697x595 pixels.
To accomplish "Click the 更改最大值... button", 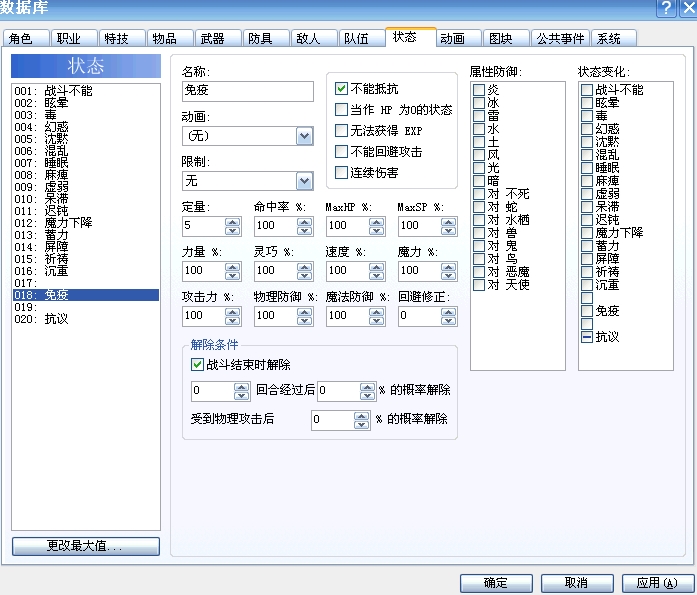I will tap(86, 546).
